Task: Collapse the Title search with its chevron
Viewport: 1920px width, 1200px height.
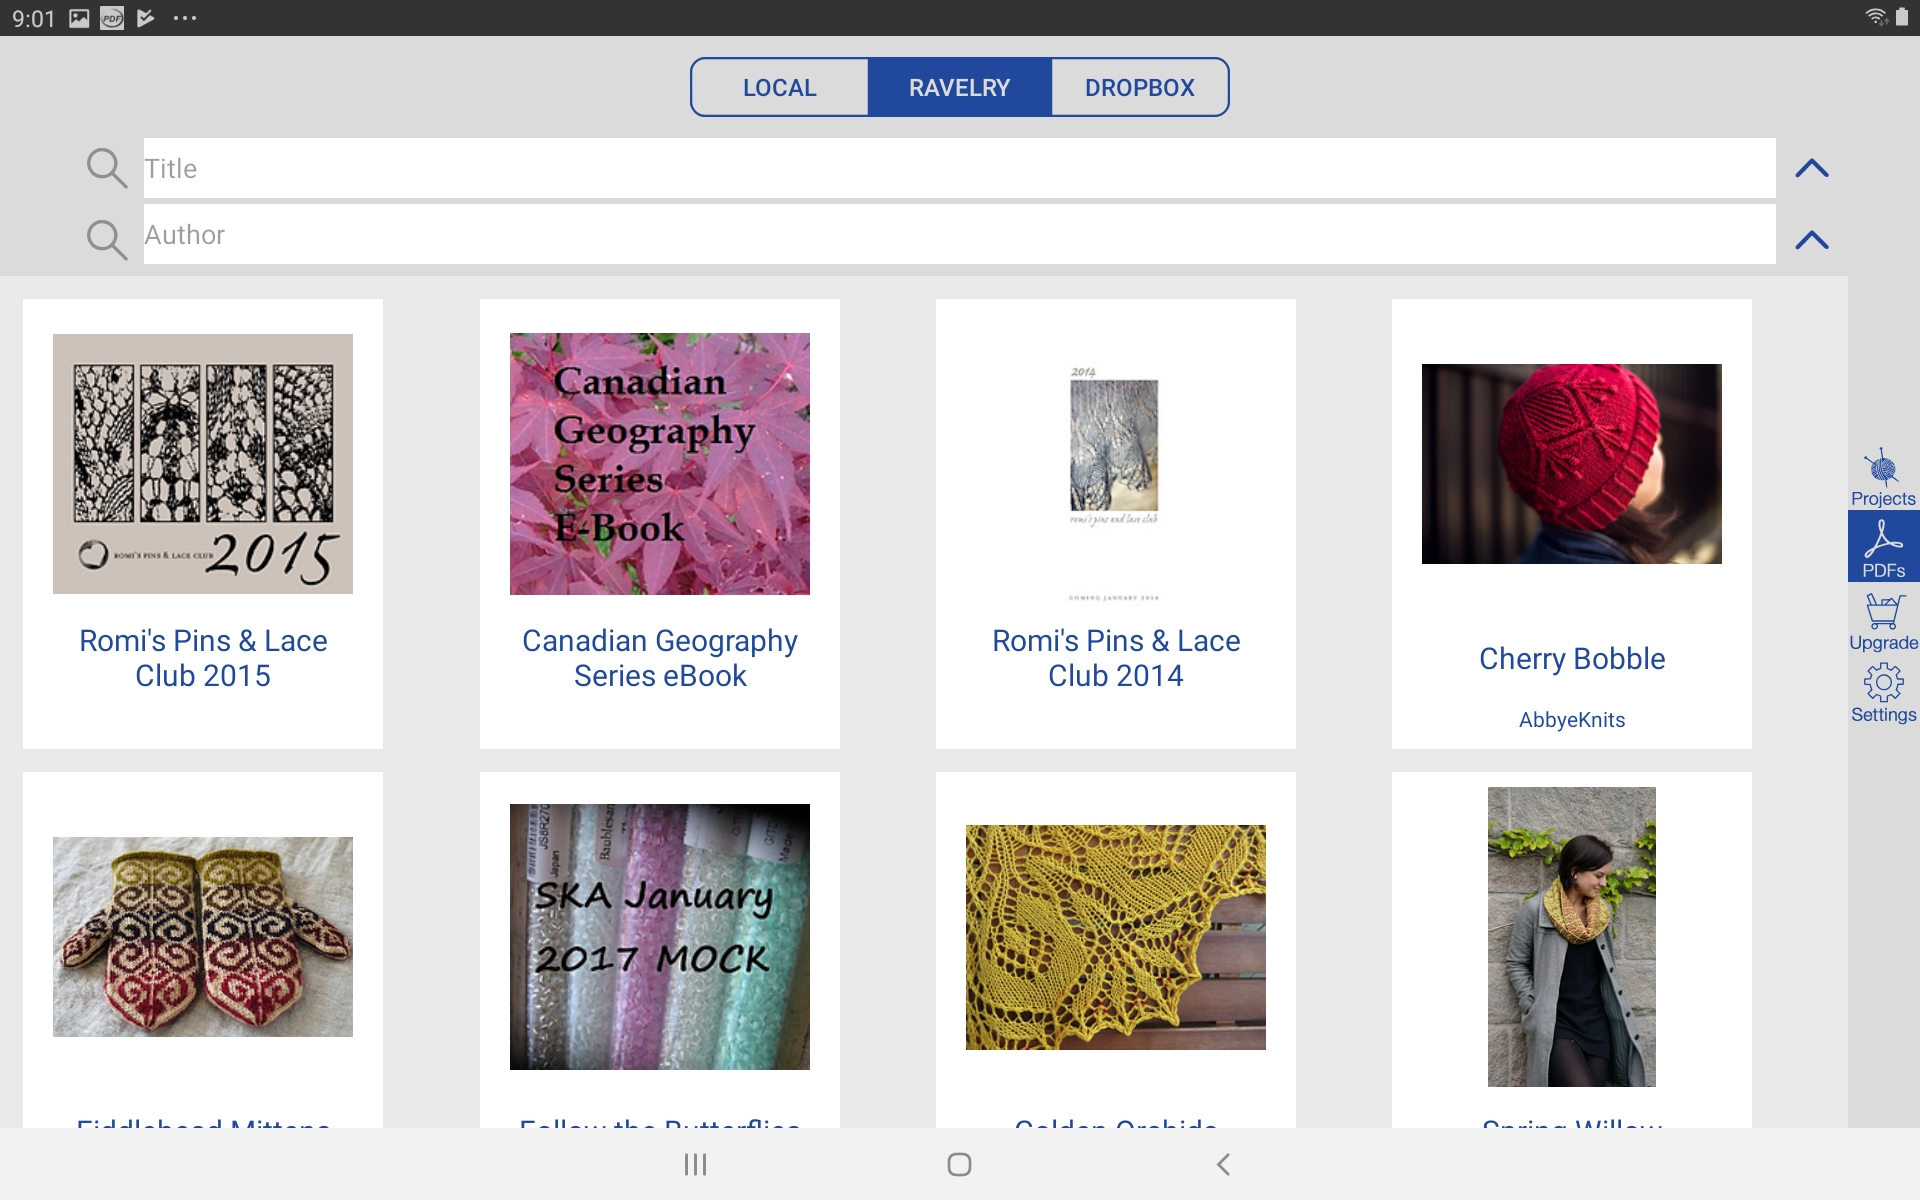Action: (x=1812, y=168)
